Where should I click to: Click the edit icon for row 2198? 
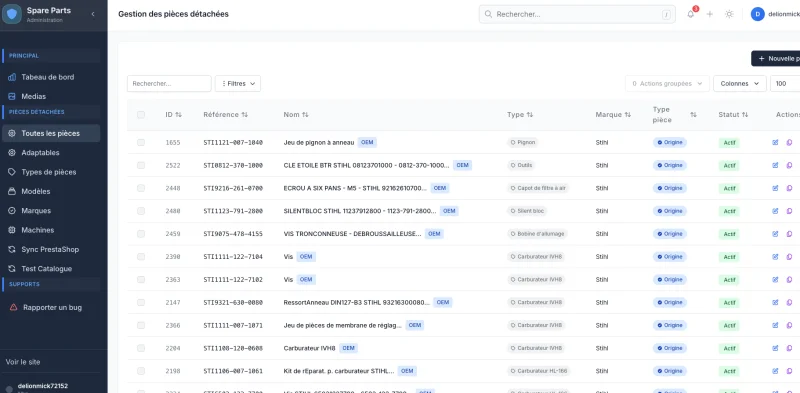pos(775,371)
